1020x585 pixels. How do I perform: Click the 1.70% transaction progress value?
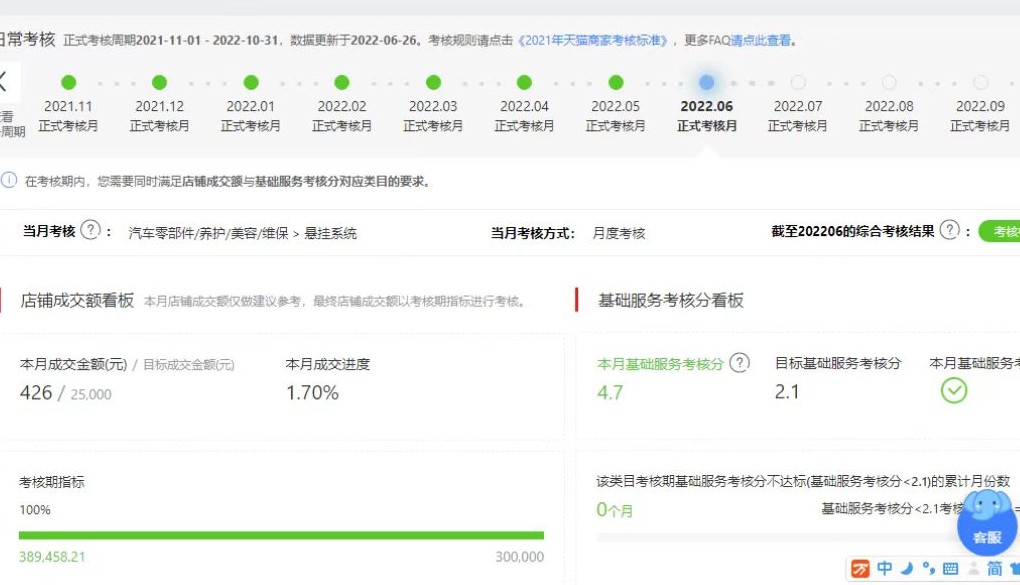(x=312, y=392)
